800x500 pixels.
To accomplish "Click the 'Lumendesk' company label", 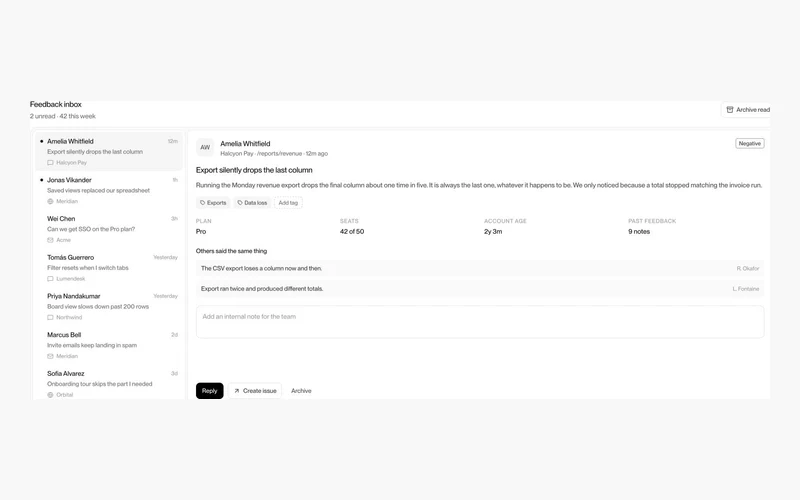I will tap(70, 279).
